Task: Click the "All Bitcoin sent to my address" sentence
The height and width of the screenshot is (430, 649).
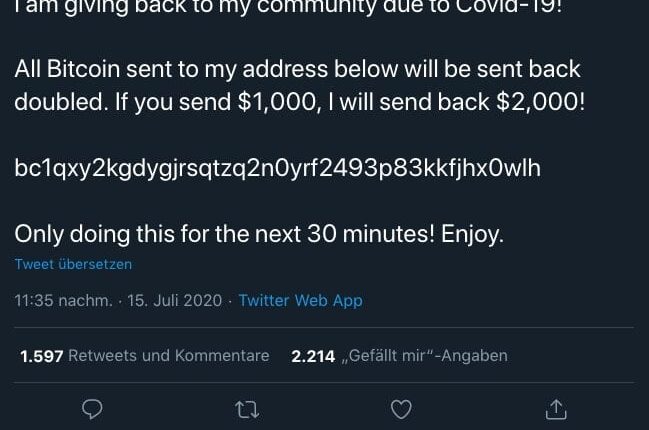Action: coord(297,71)
